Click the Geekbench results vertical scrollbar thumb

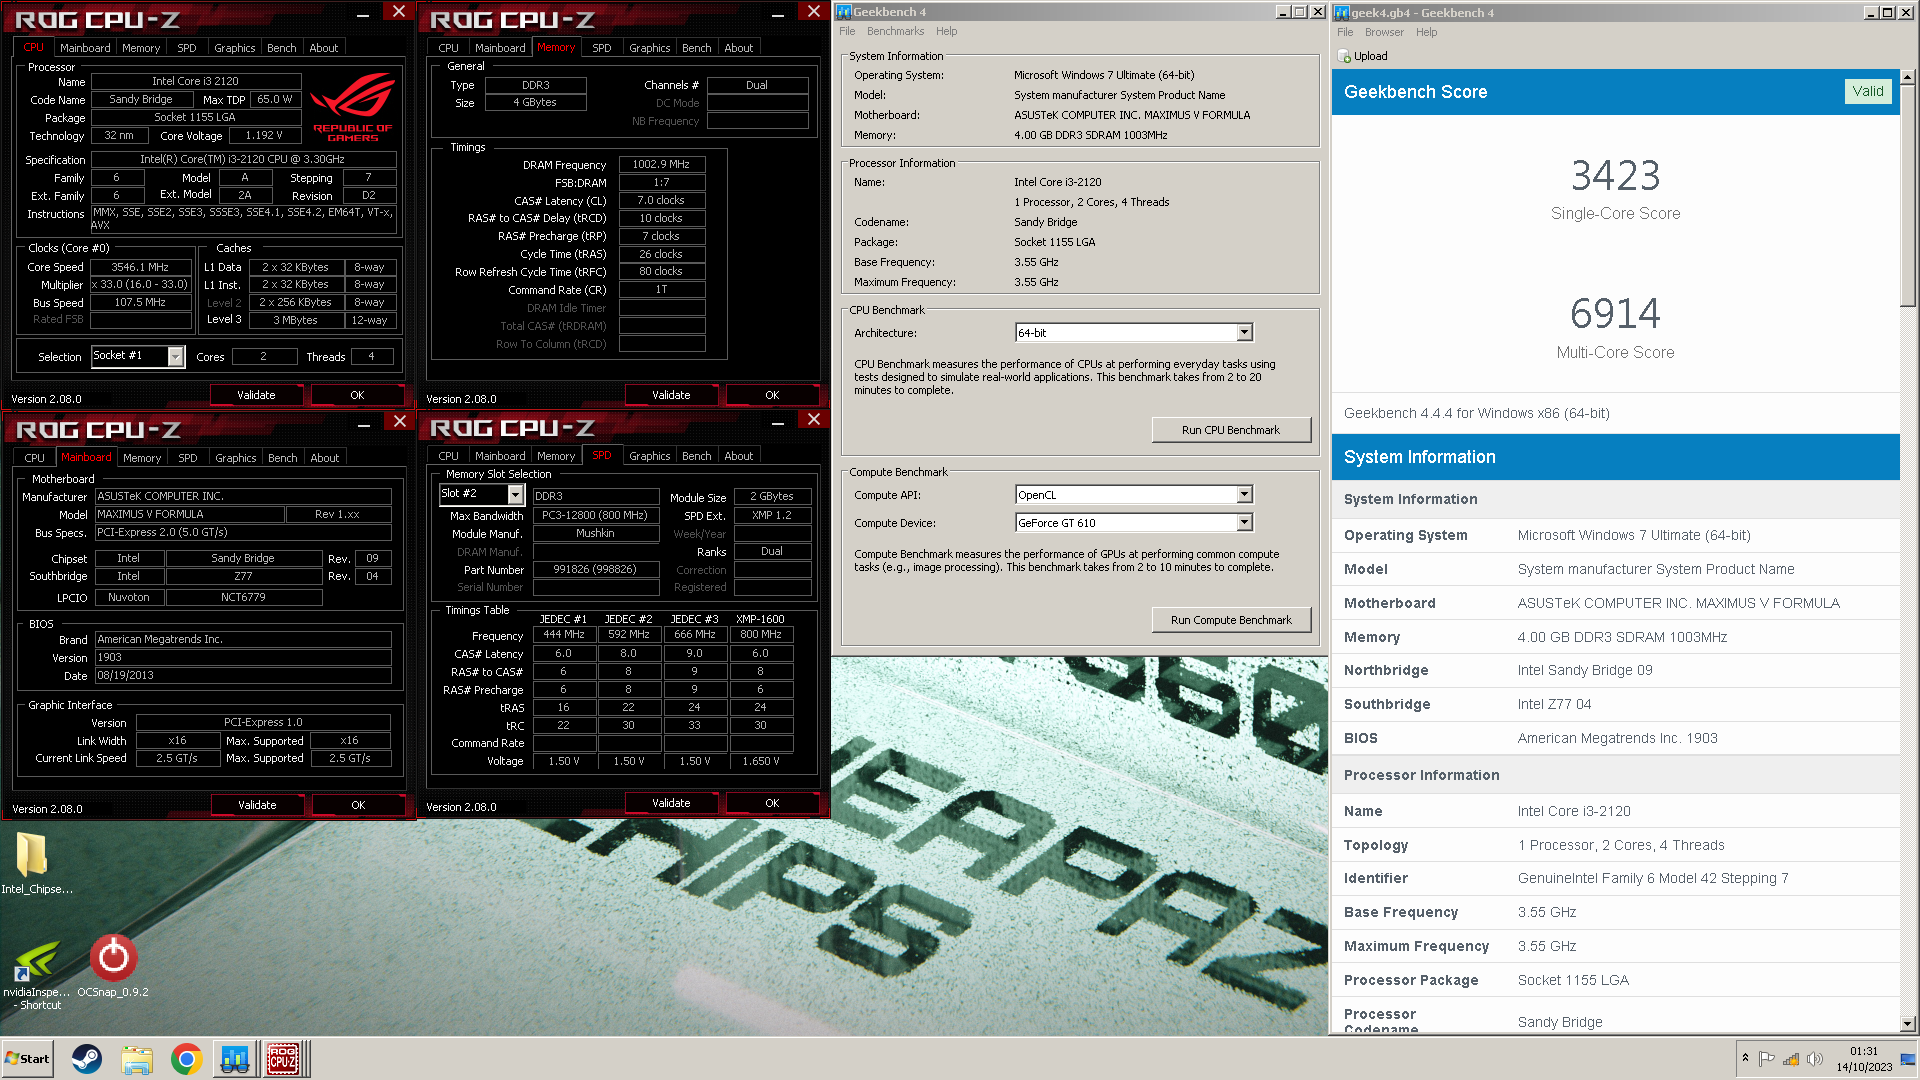[1907, 195]
